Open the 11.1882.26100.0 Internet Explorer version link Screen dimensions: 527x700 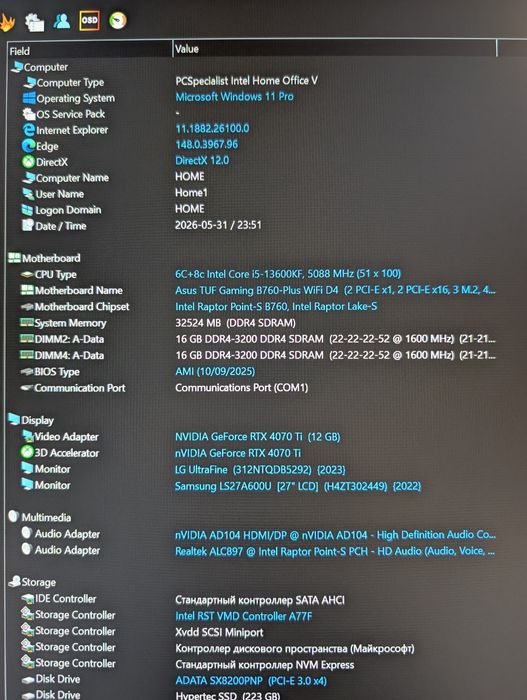tap(212, 129)
